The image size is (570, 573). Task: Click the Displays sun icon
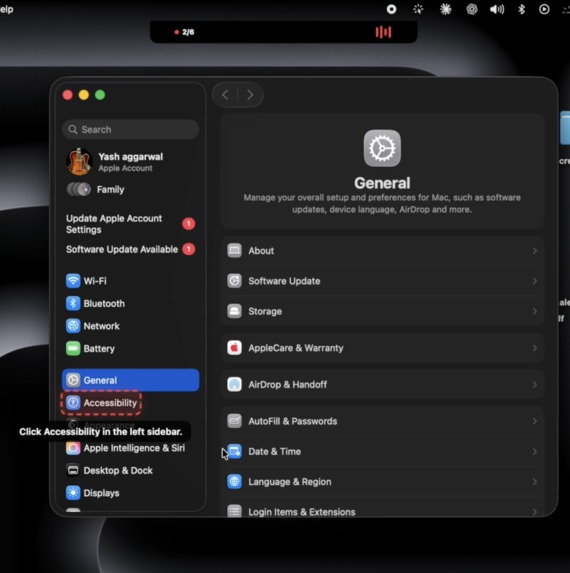coord(73,493)
